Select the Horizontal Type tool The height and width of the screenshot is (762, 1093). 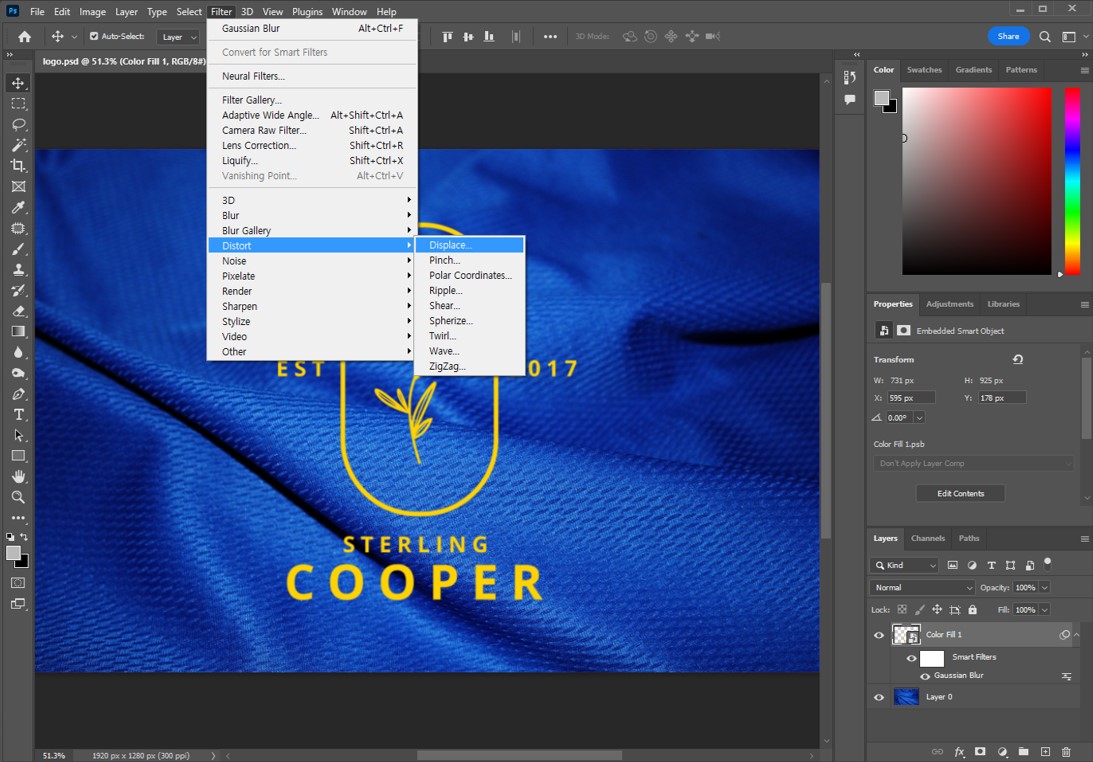click(x=18, y=415)
